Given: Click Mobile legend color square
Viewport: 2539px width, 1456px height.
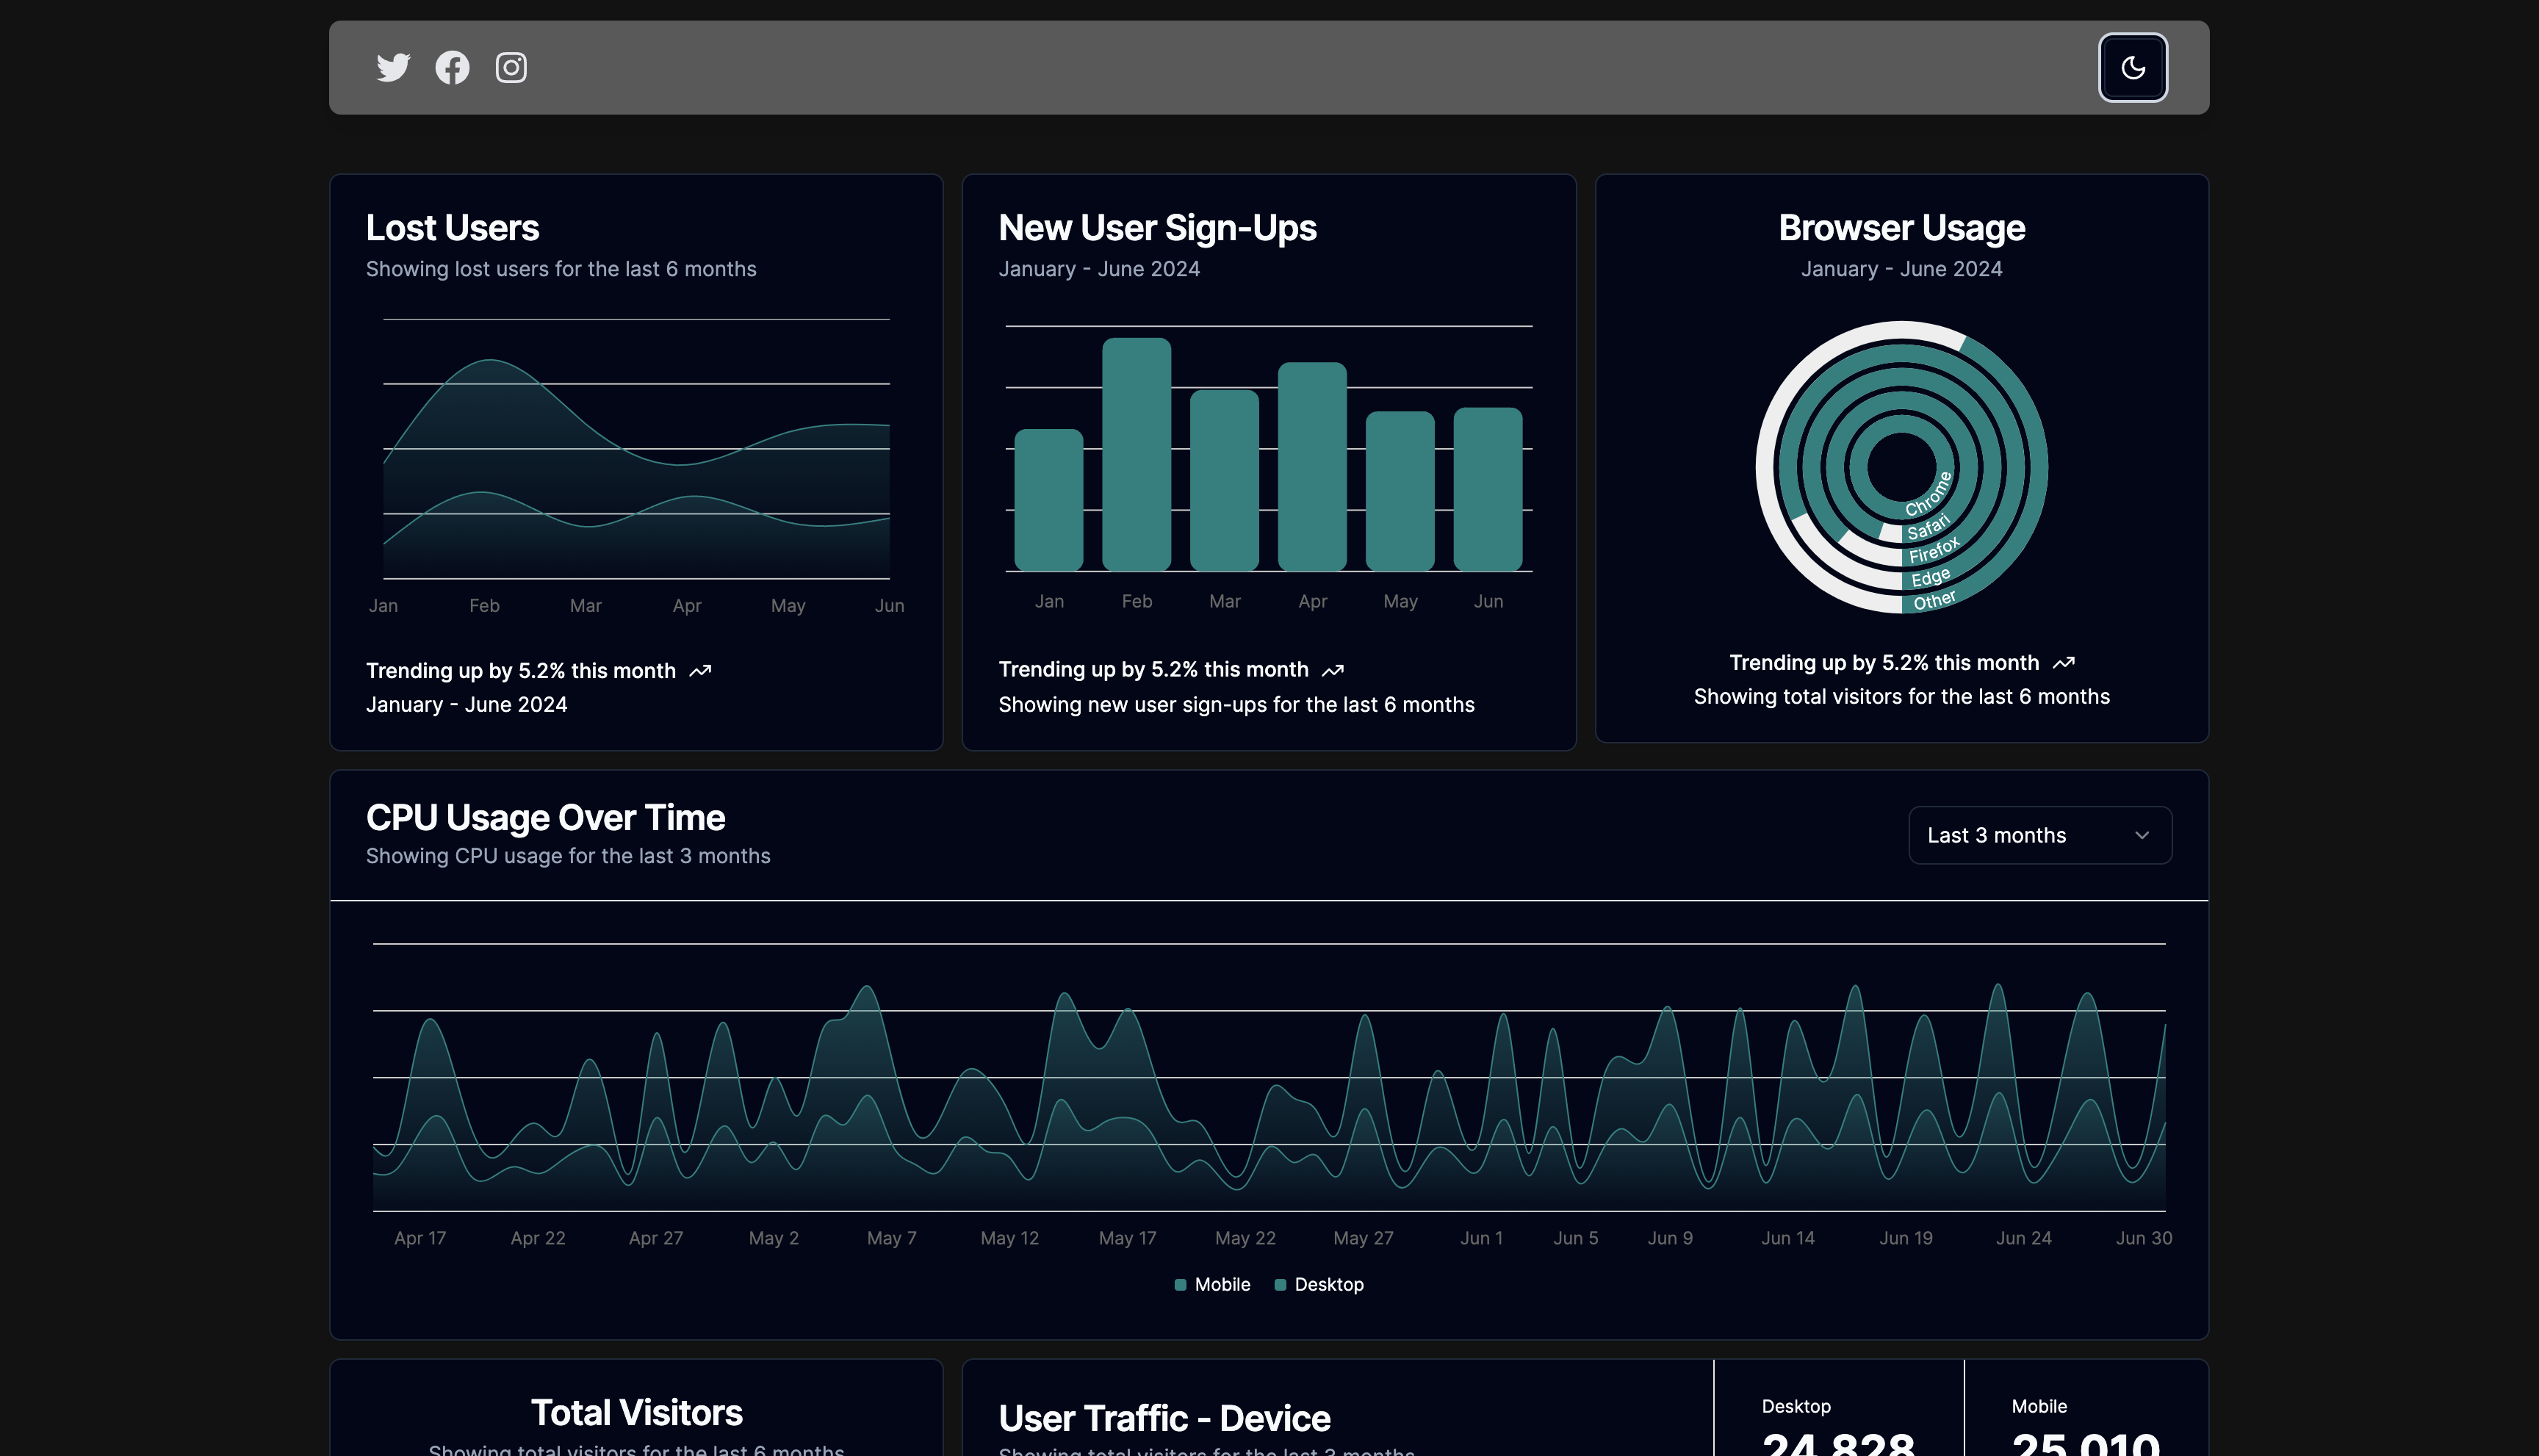Looking at the screenshot, I should coord(1180,1285).
